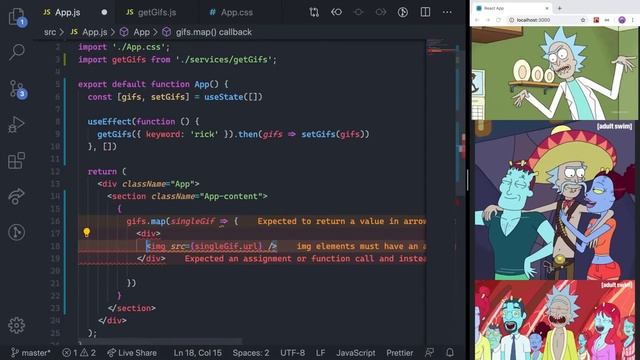640x360 pixels.
Task: Click the browser profile avatar
Action: point(622,20)
